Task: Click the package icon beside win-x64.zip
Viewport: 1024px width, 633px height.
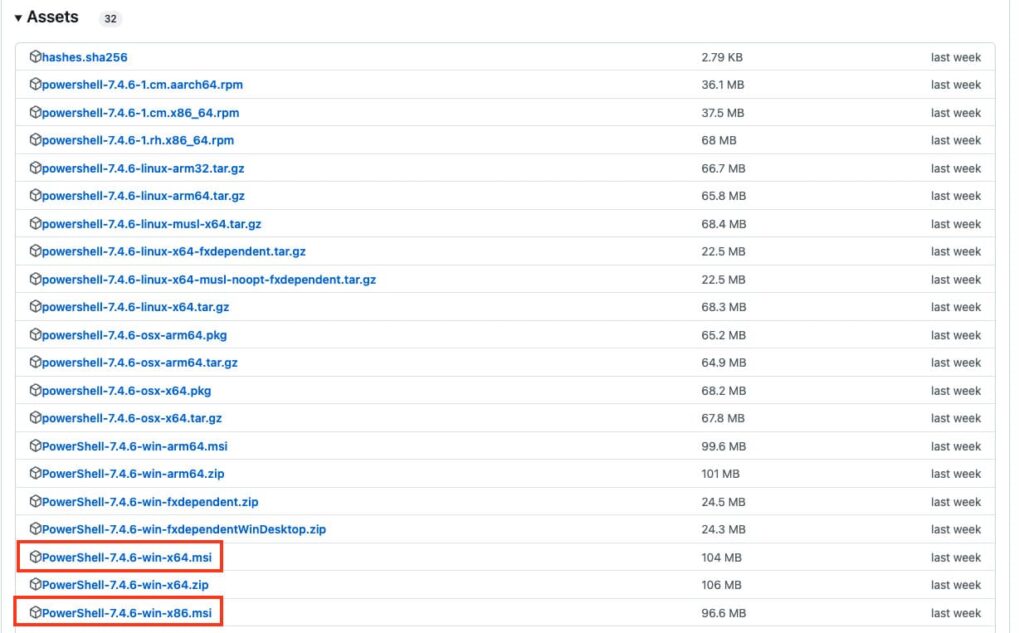Action: click(35, 584)
